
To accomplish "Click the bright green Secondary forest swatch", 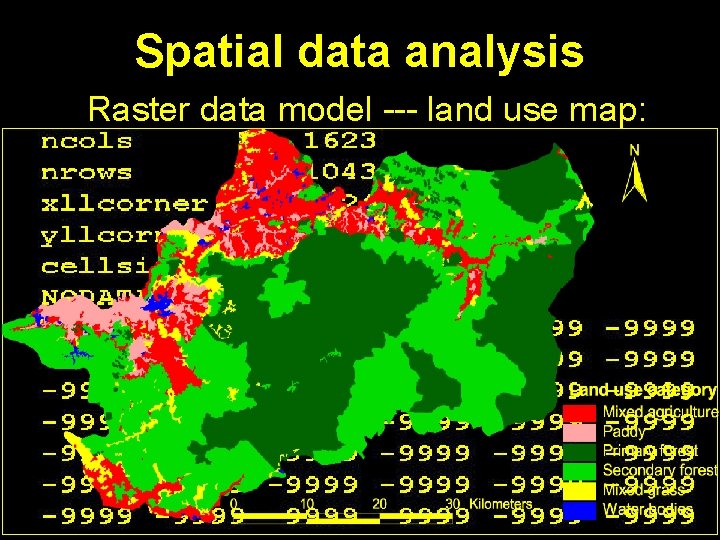I will pyautogui.click(x=579, y=471).
